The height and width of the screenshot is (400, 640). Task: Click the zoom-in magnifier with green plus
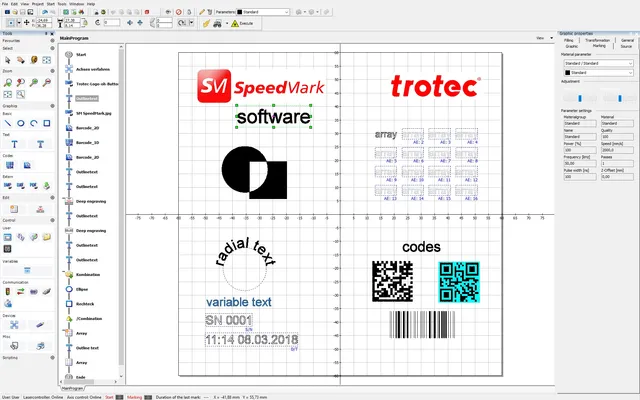(x=34, y=83)
